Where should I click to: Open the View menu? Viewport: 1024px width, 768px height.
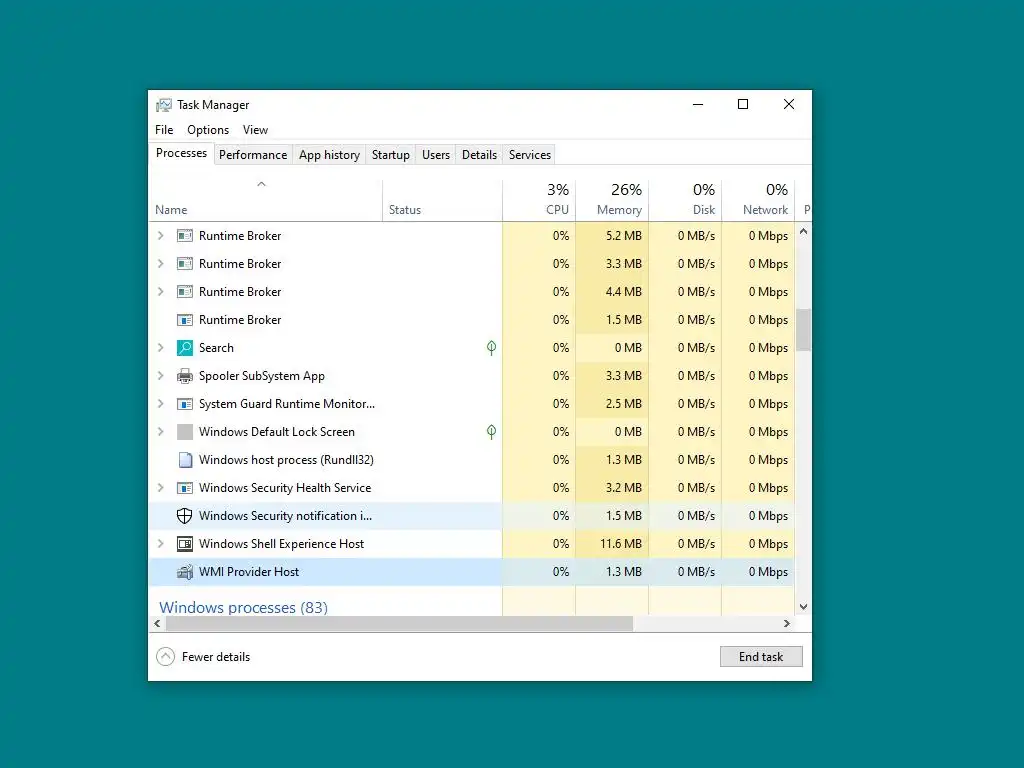click(x=255, y=130)
